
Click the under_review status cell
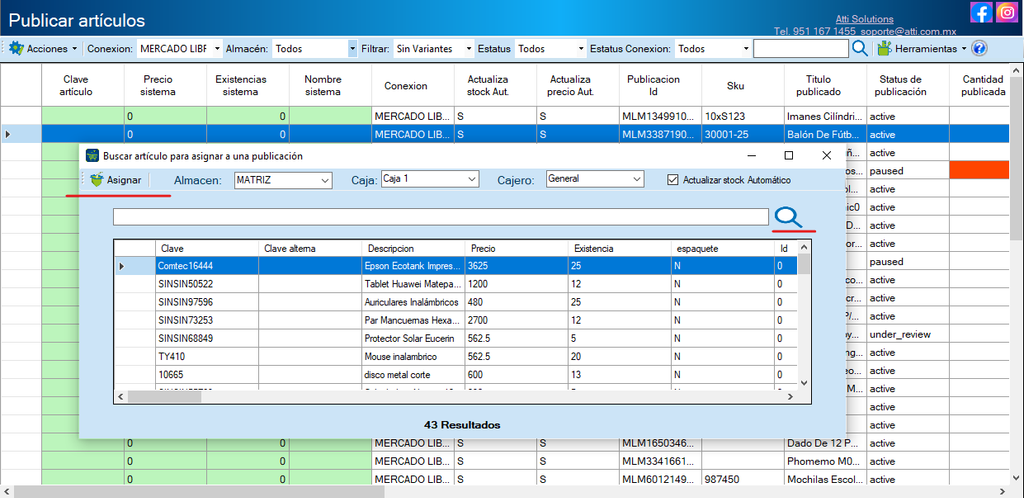pos(908,334)
